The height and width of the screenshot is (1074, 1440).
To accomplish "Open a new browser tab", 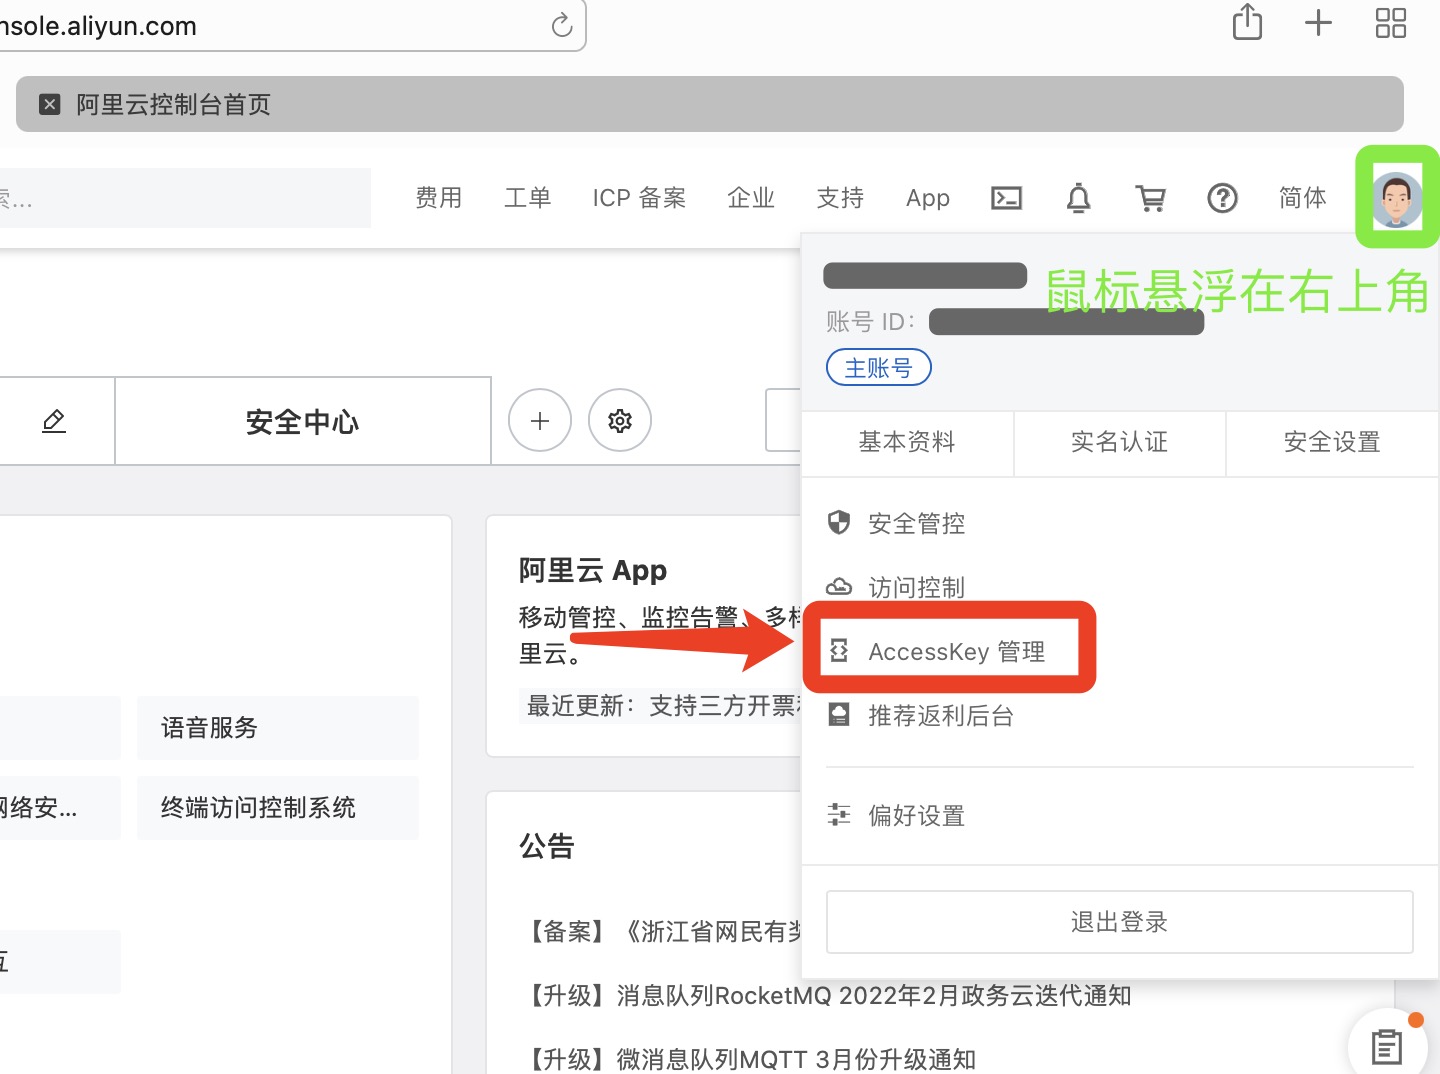I will click(1319, 22).
